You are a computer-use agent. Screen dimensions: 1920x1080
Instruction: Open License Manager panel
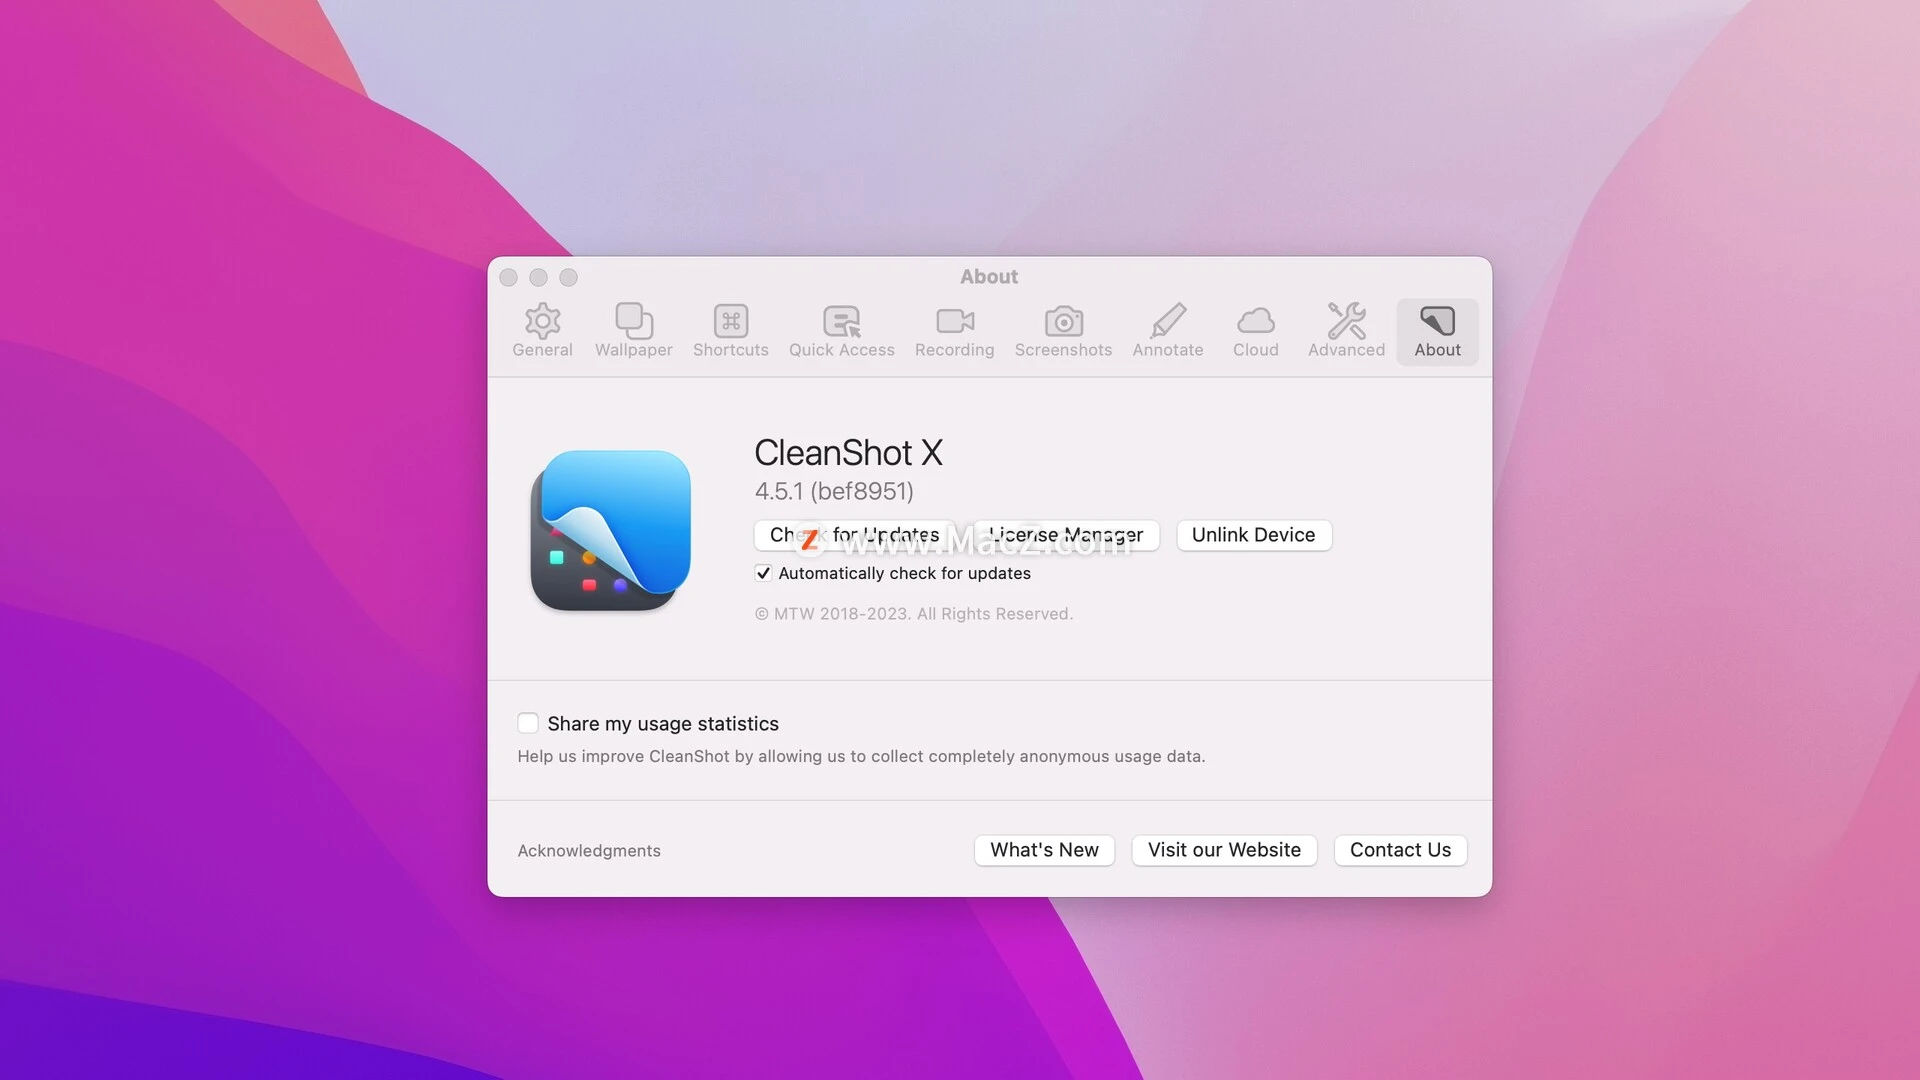(1065, 534)
